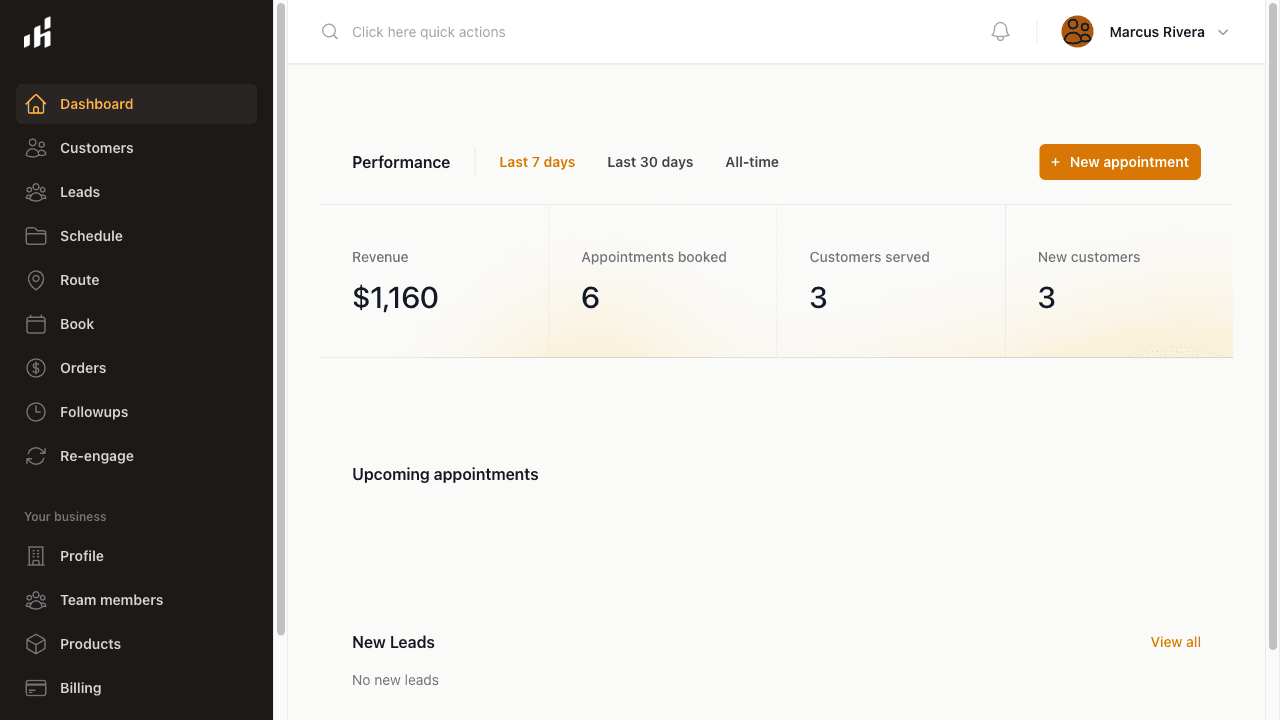
Task: Switch to the Last 30 days tab
Action: tap(649, 161)
